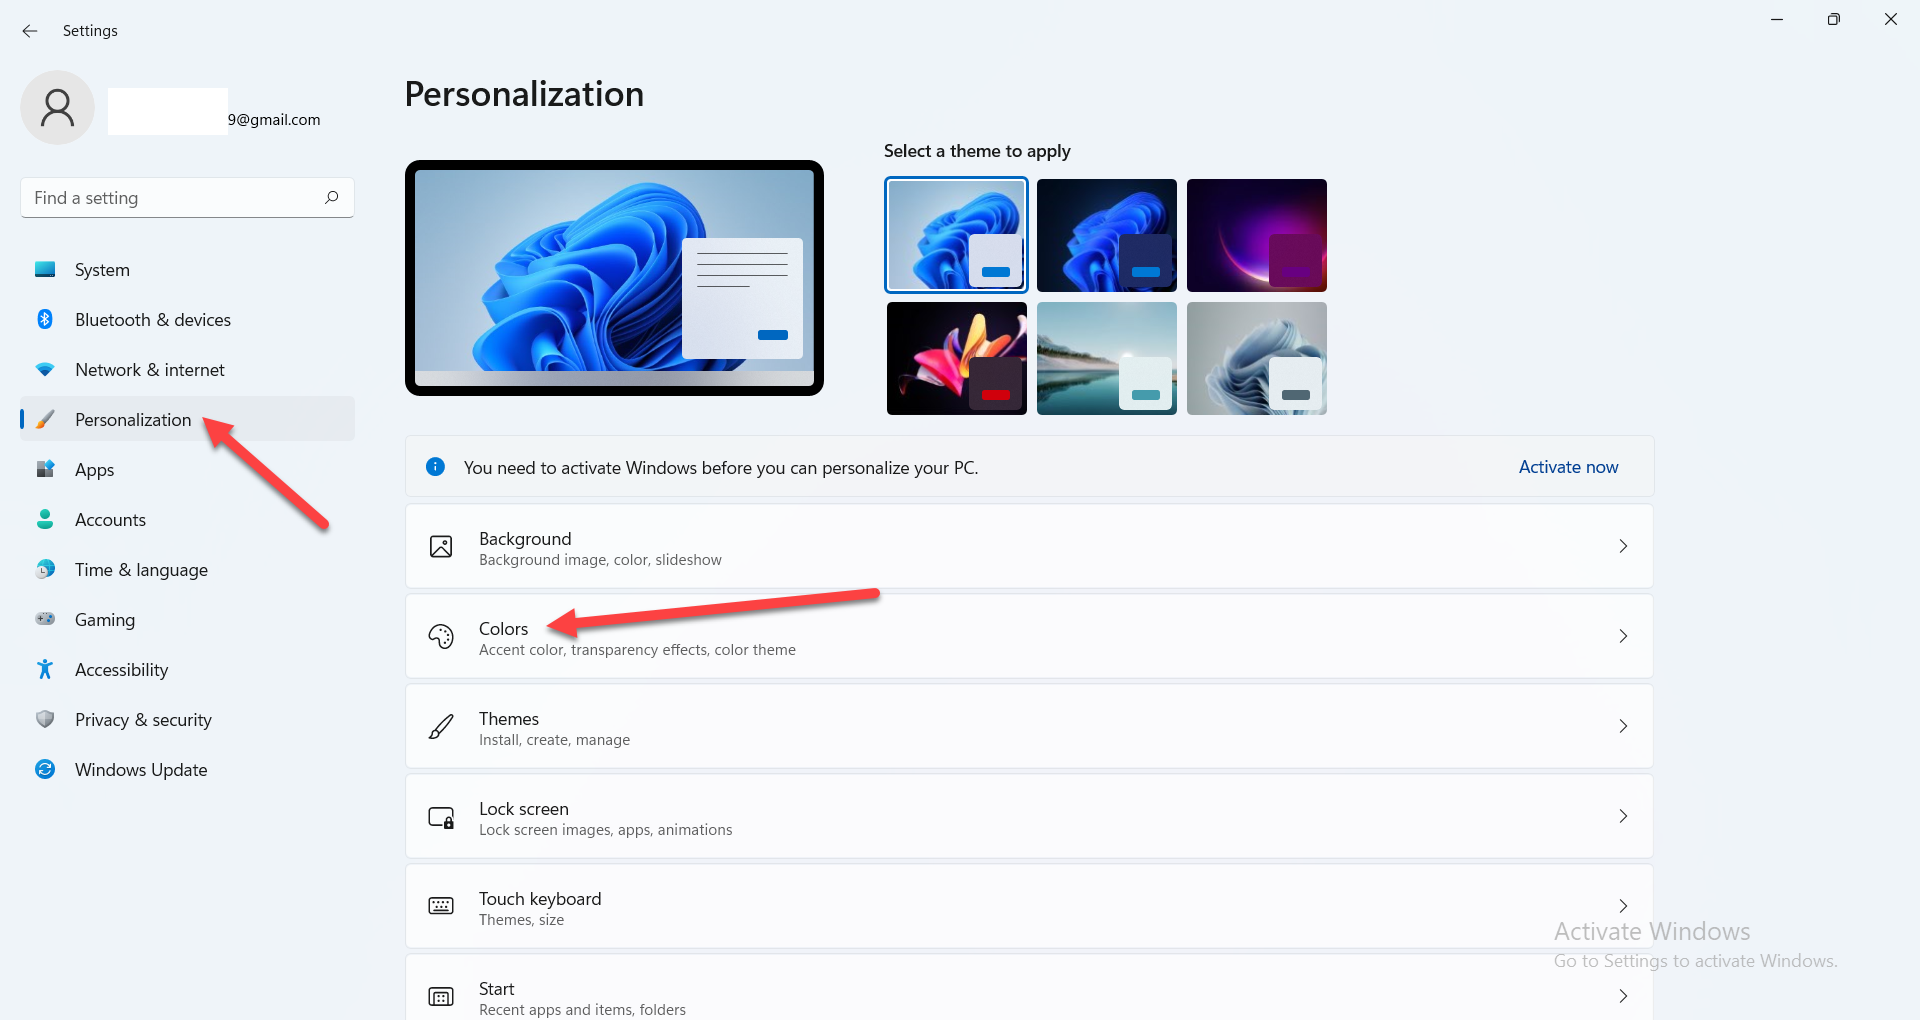Click the Privacy & security shield icon
This screenshot has height=1020, width=1920.
(45, 720)
